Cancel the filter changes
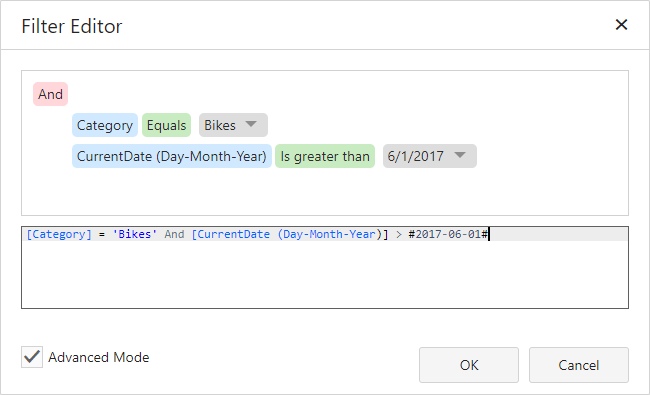The image size is (650, 395). coord(579,365)
